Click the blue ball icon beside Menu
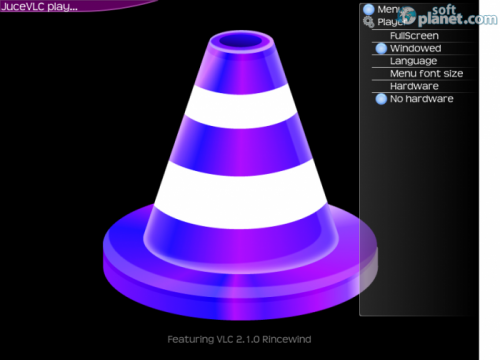 (x=369, y=9)
